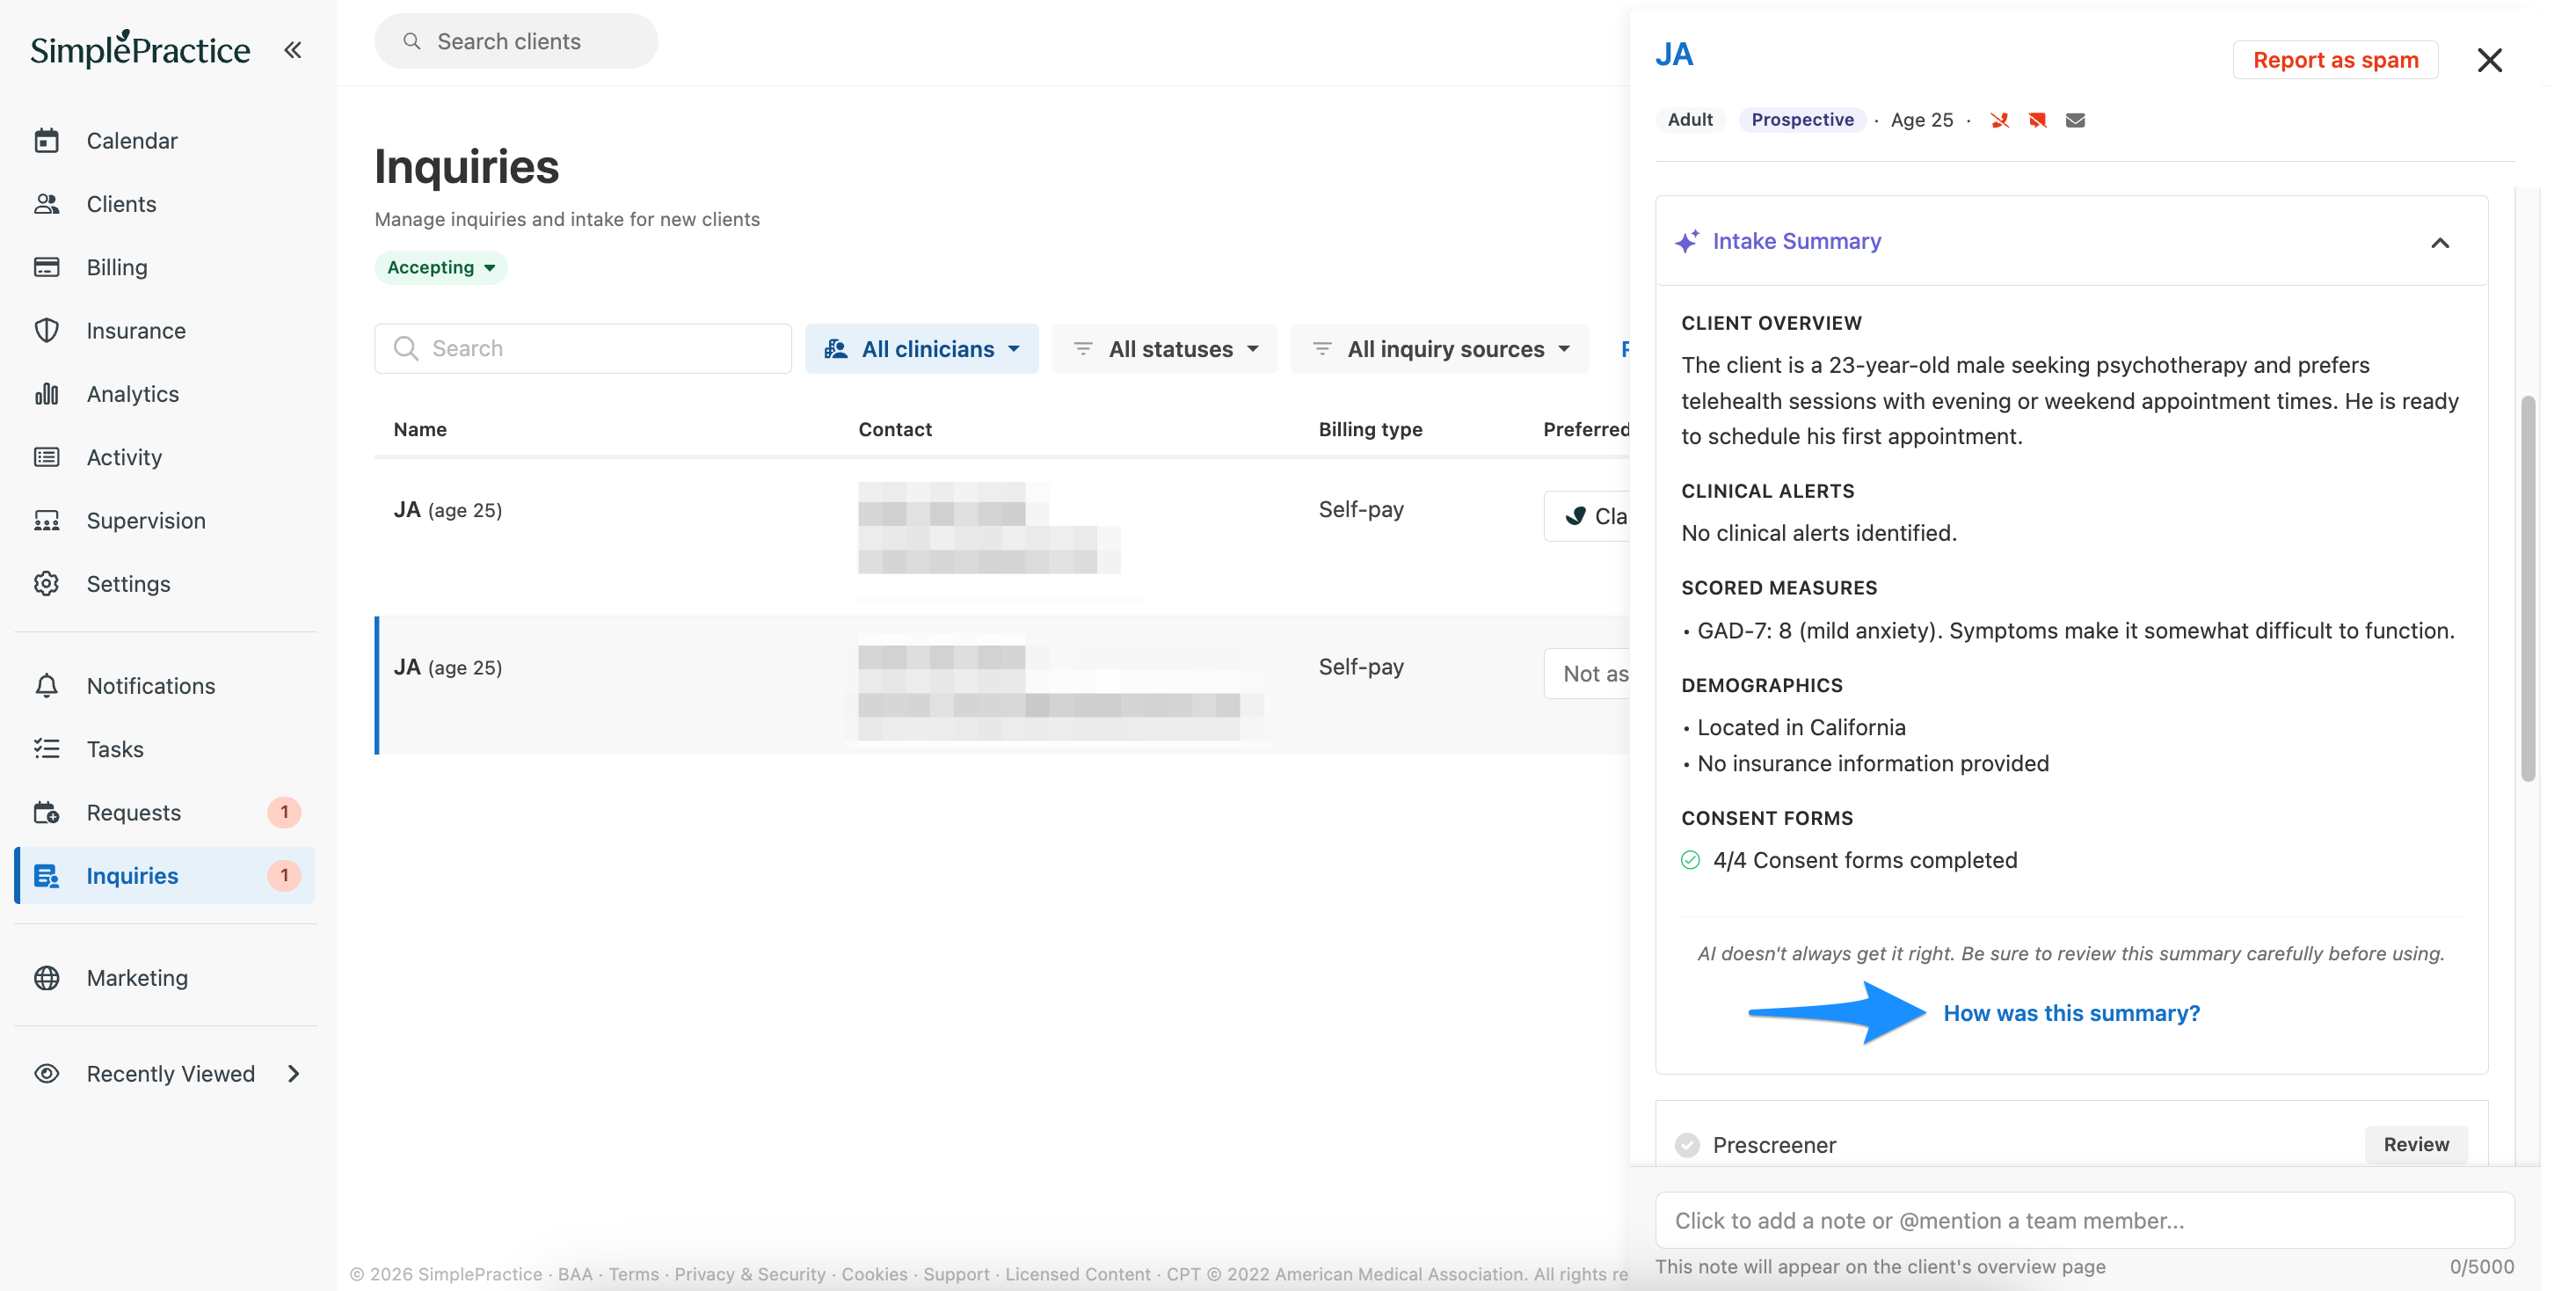Open the Analytics bar chart icon

[46, 394]
